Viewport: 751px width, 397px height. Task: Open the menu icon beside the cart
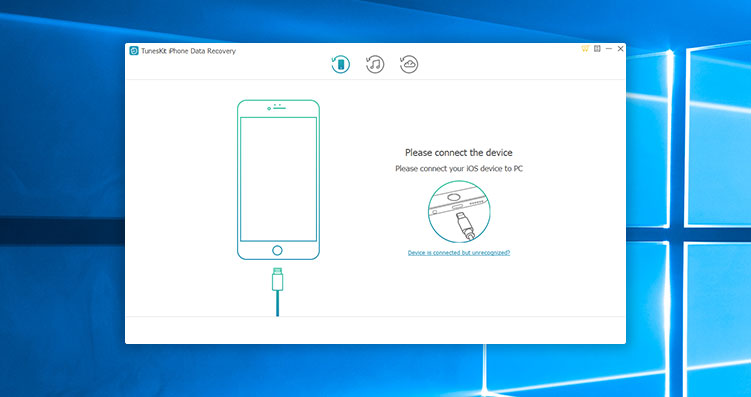pyautogui.click(x=597, y=49)
